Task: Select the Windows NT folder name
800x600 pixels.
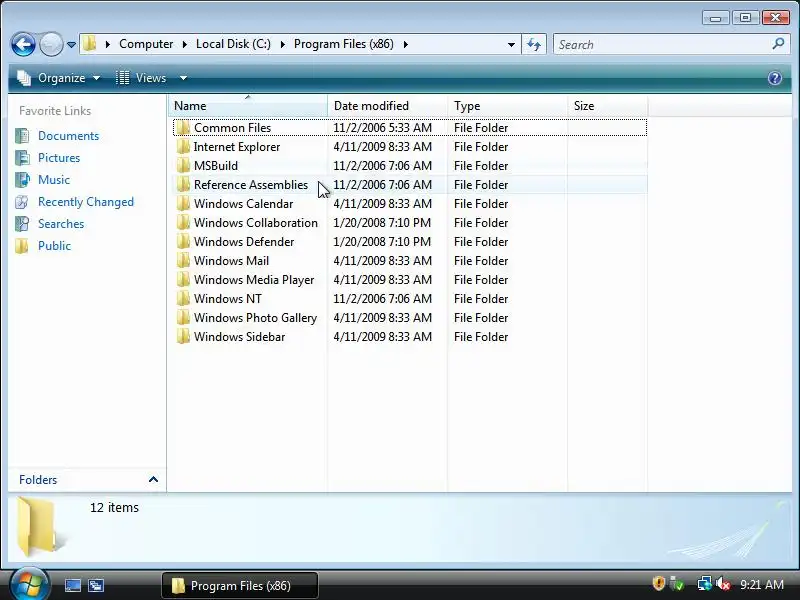Action: (x=228, y=298)
